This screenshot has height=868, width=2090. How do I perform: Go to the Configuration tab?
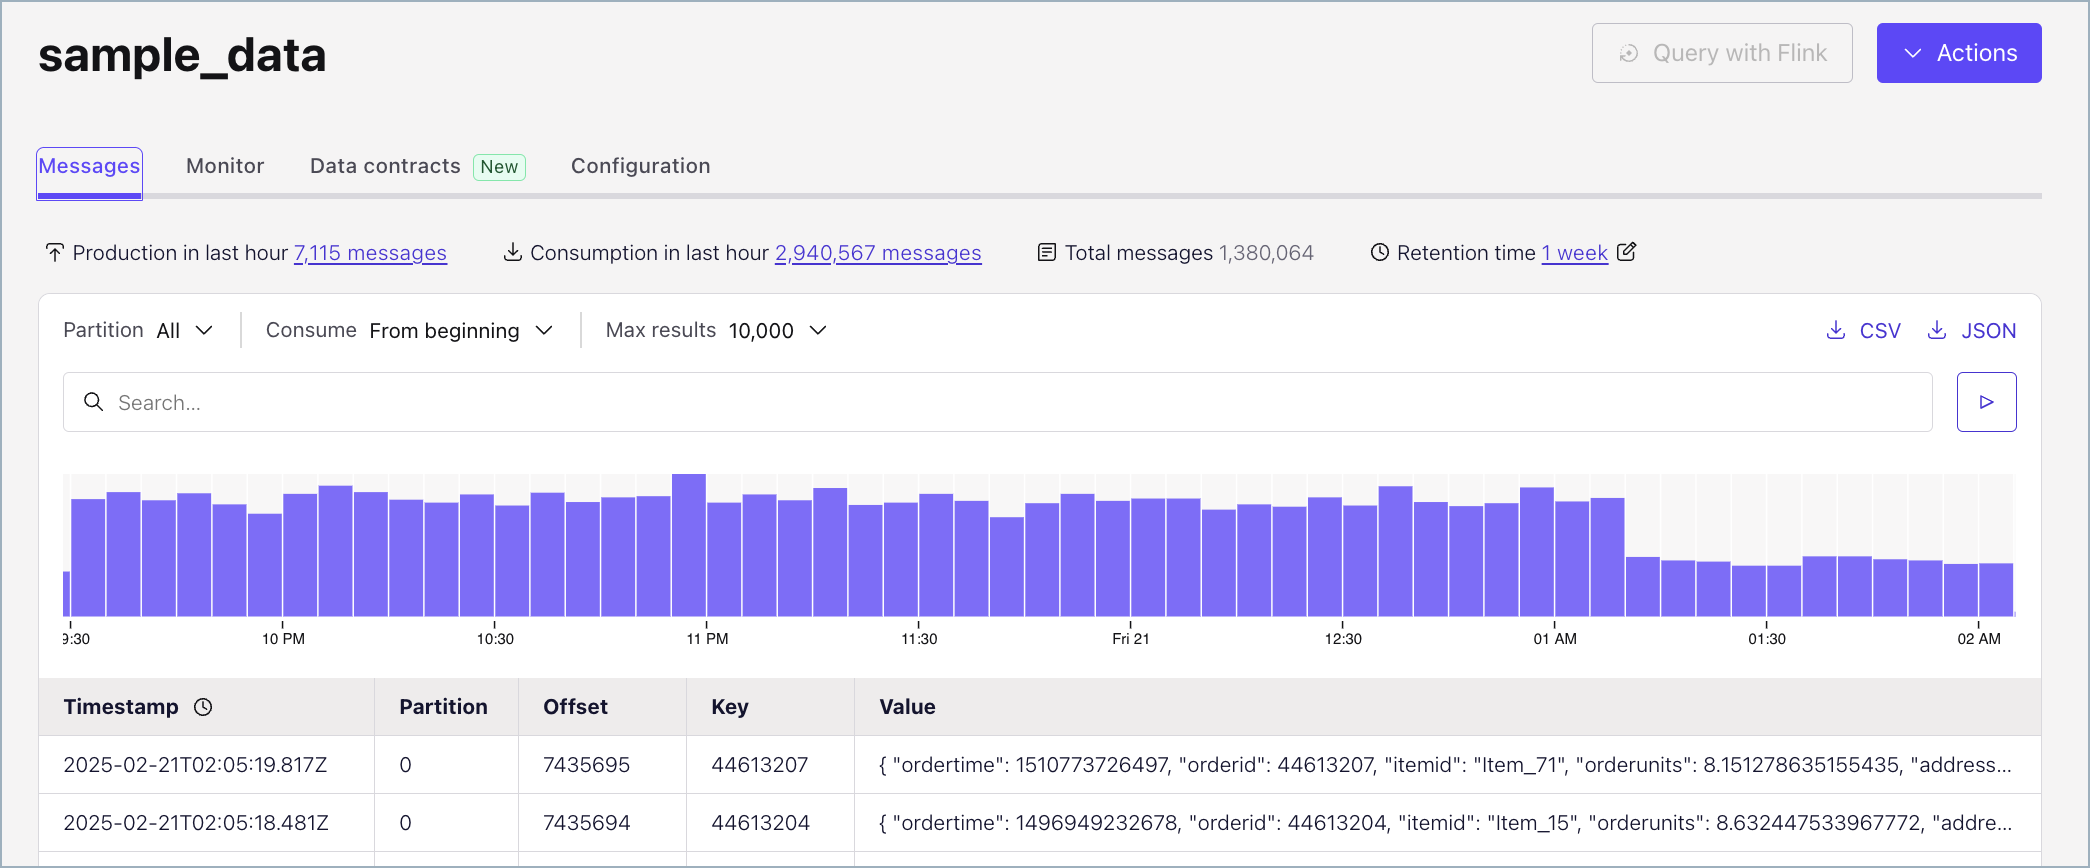click(640, 166)
